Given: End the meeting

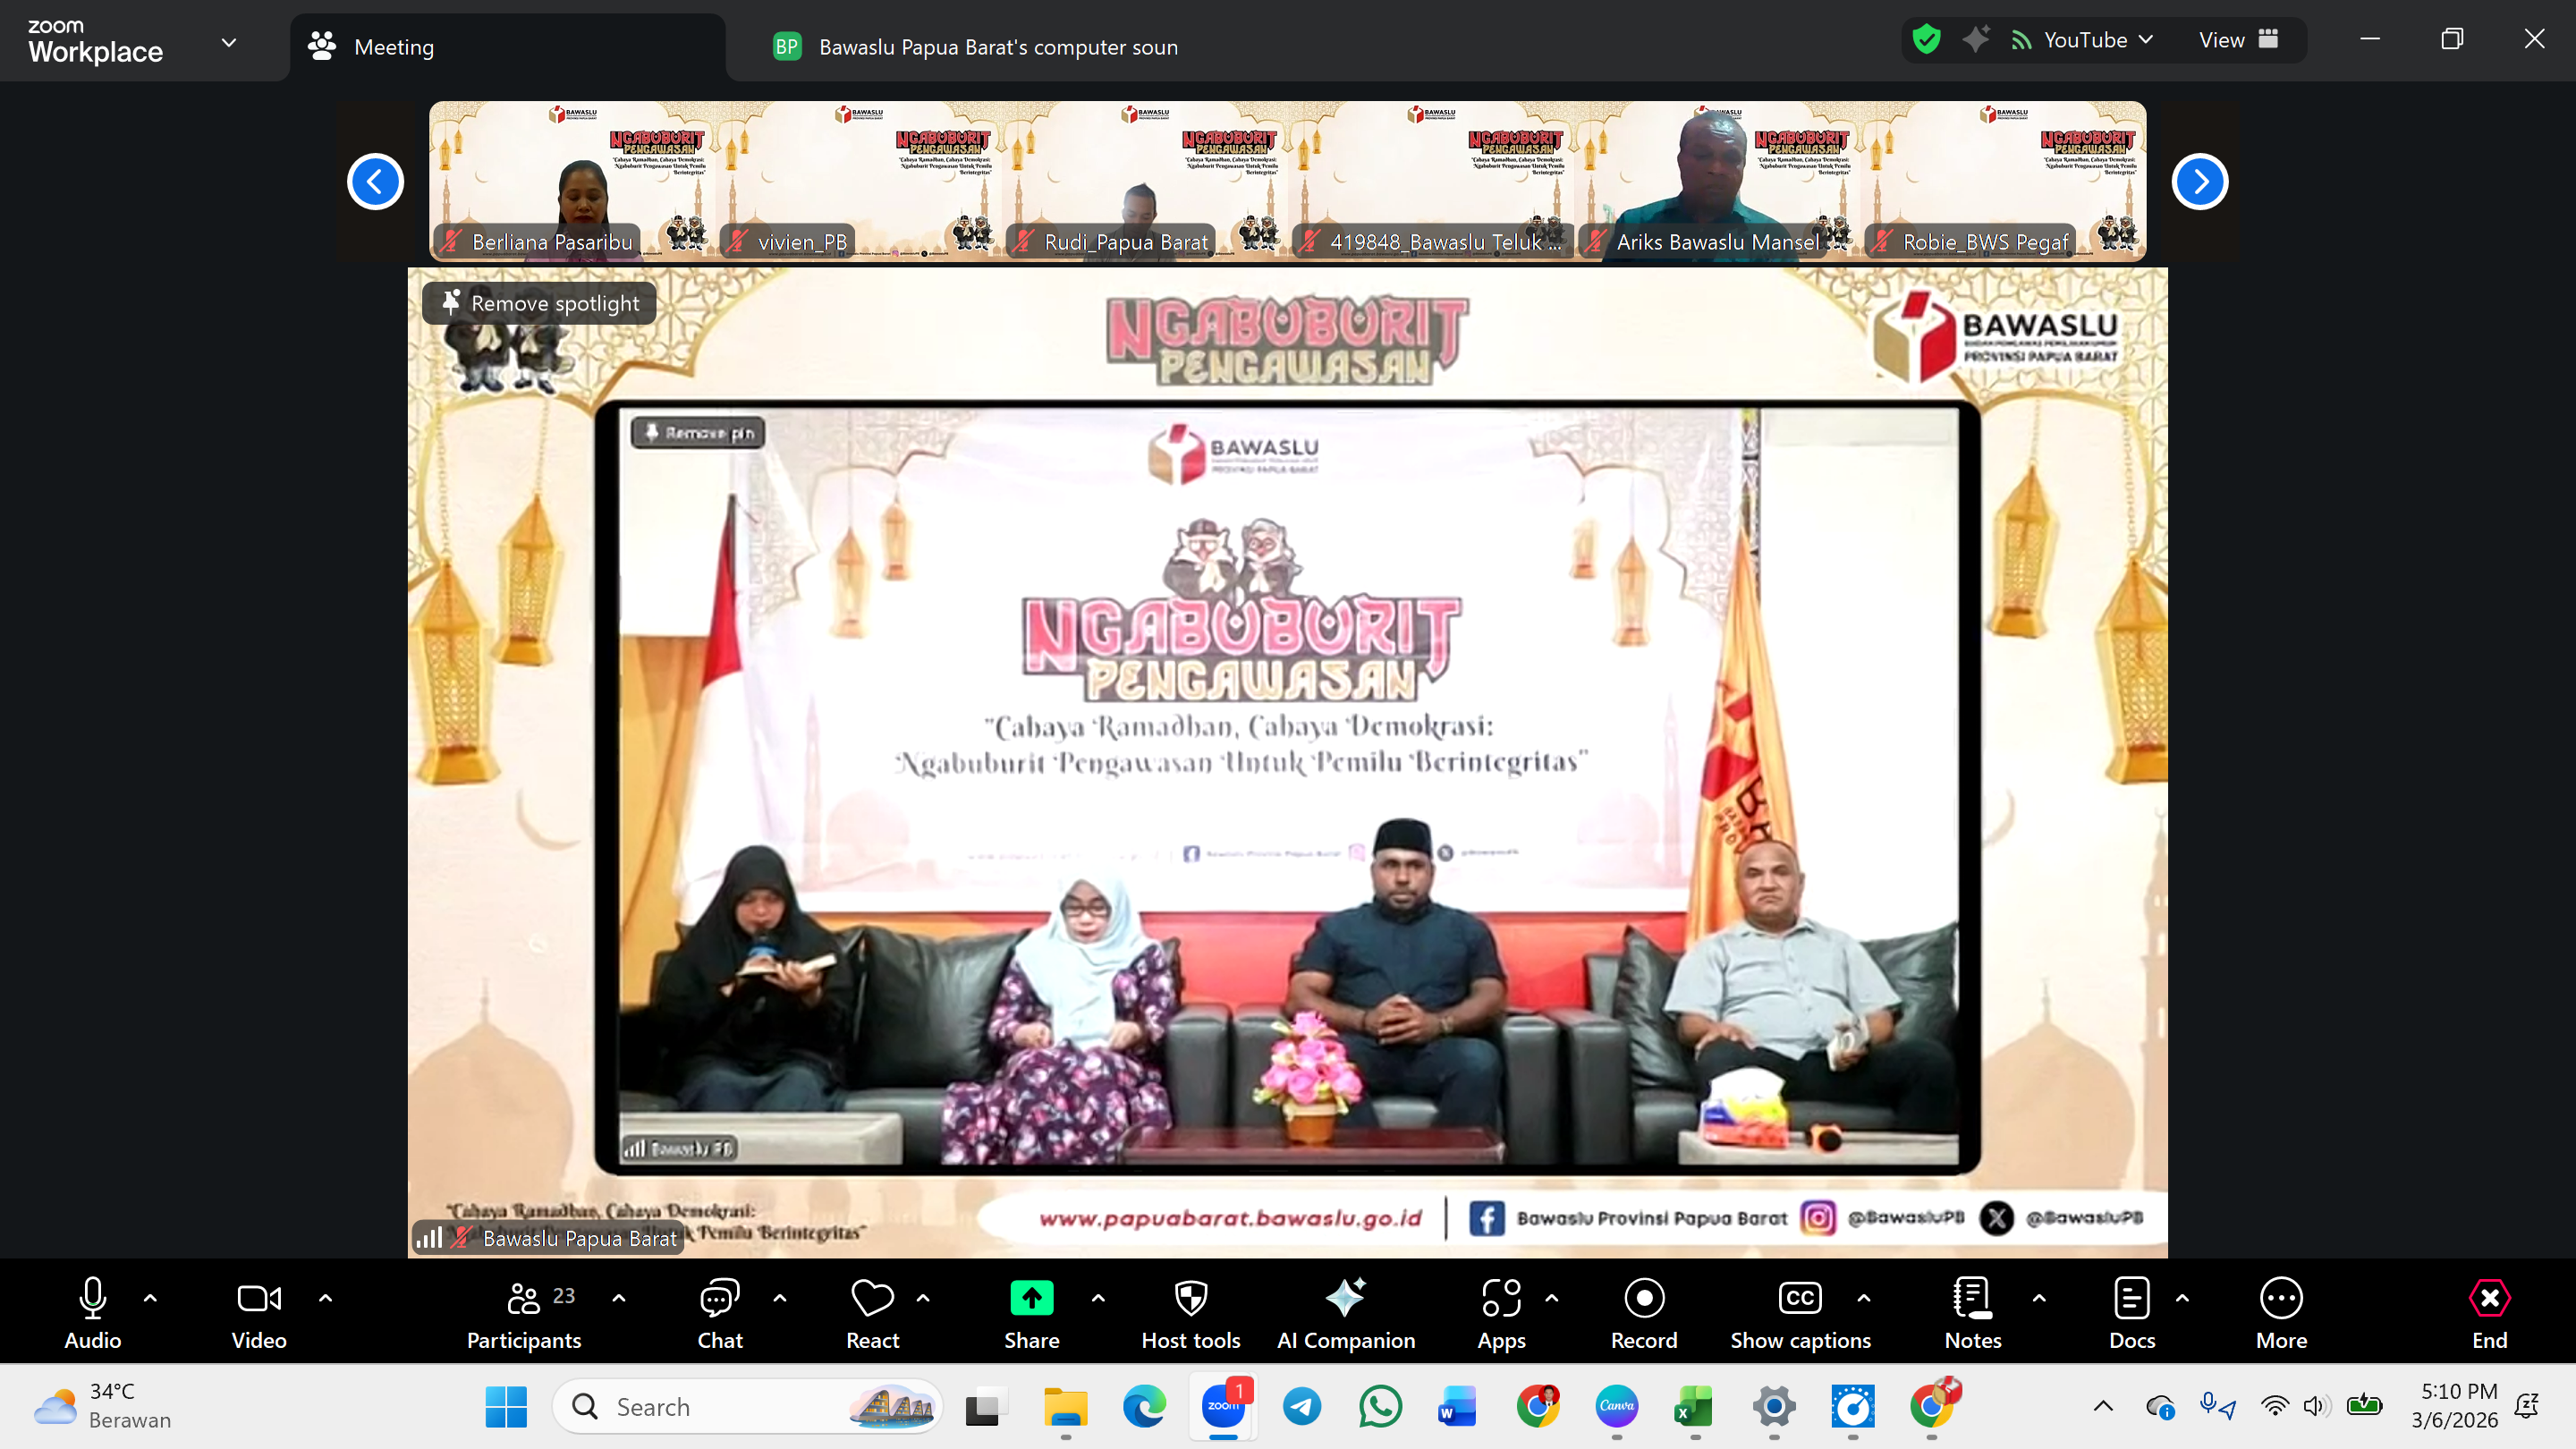Looking at the screenshot, I should [2488, 1310].
